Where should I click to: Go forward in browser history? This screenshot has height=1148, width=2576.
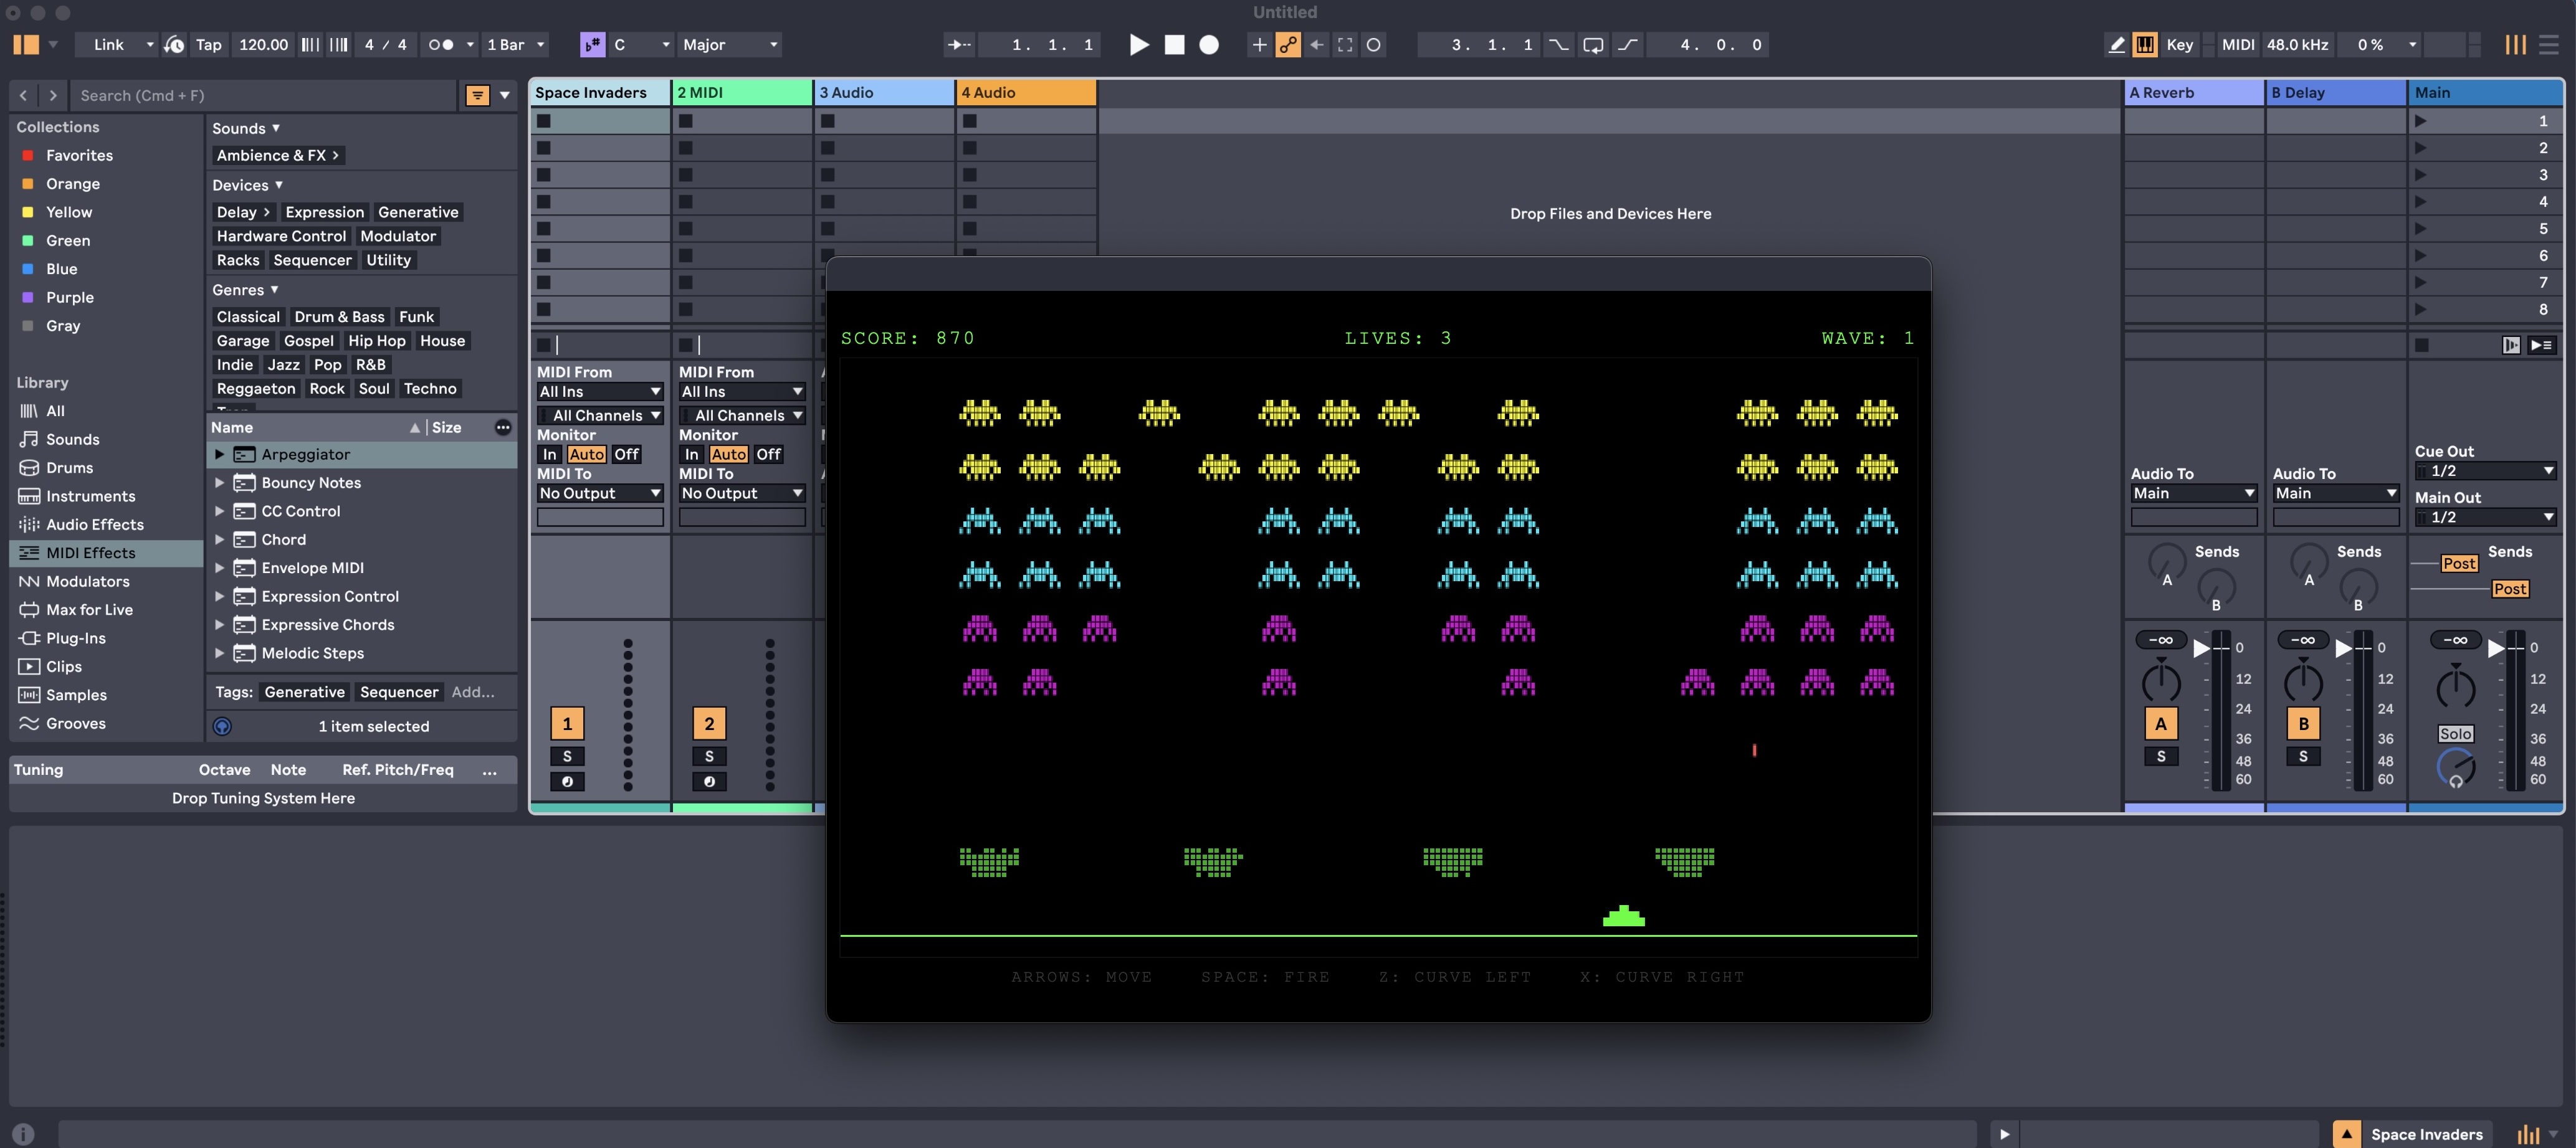point(53,96)
